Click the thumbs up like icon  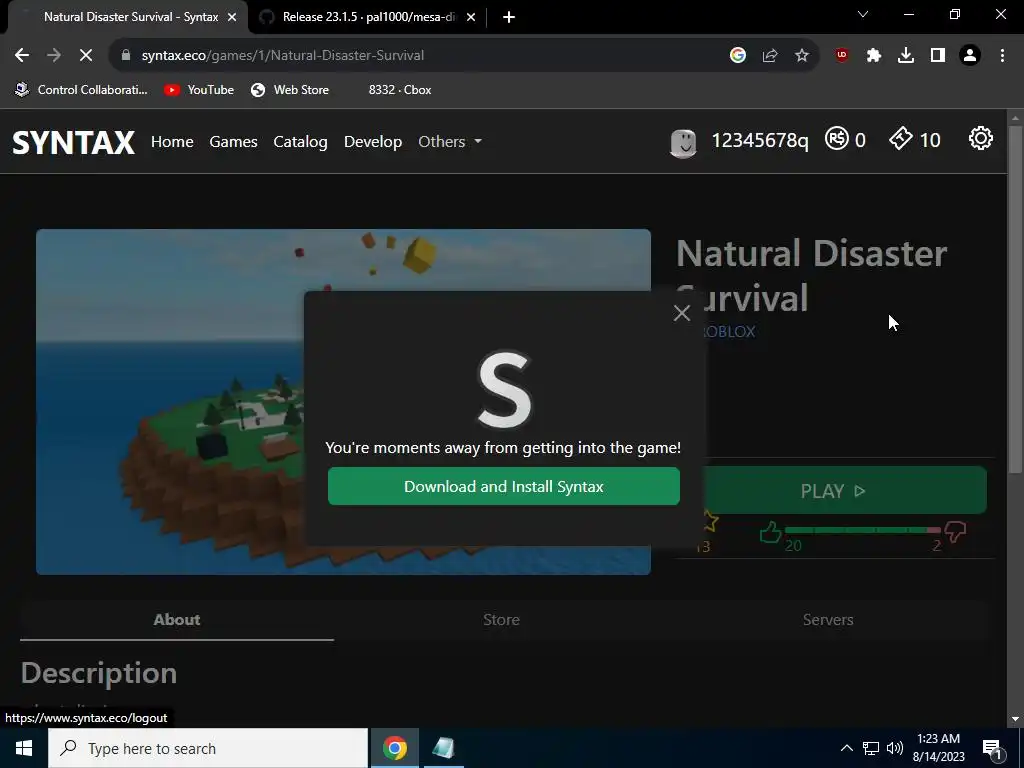[771, 532]
